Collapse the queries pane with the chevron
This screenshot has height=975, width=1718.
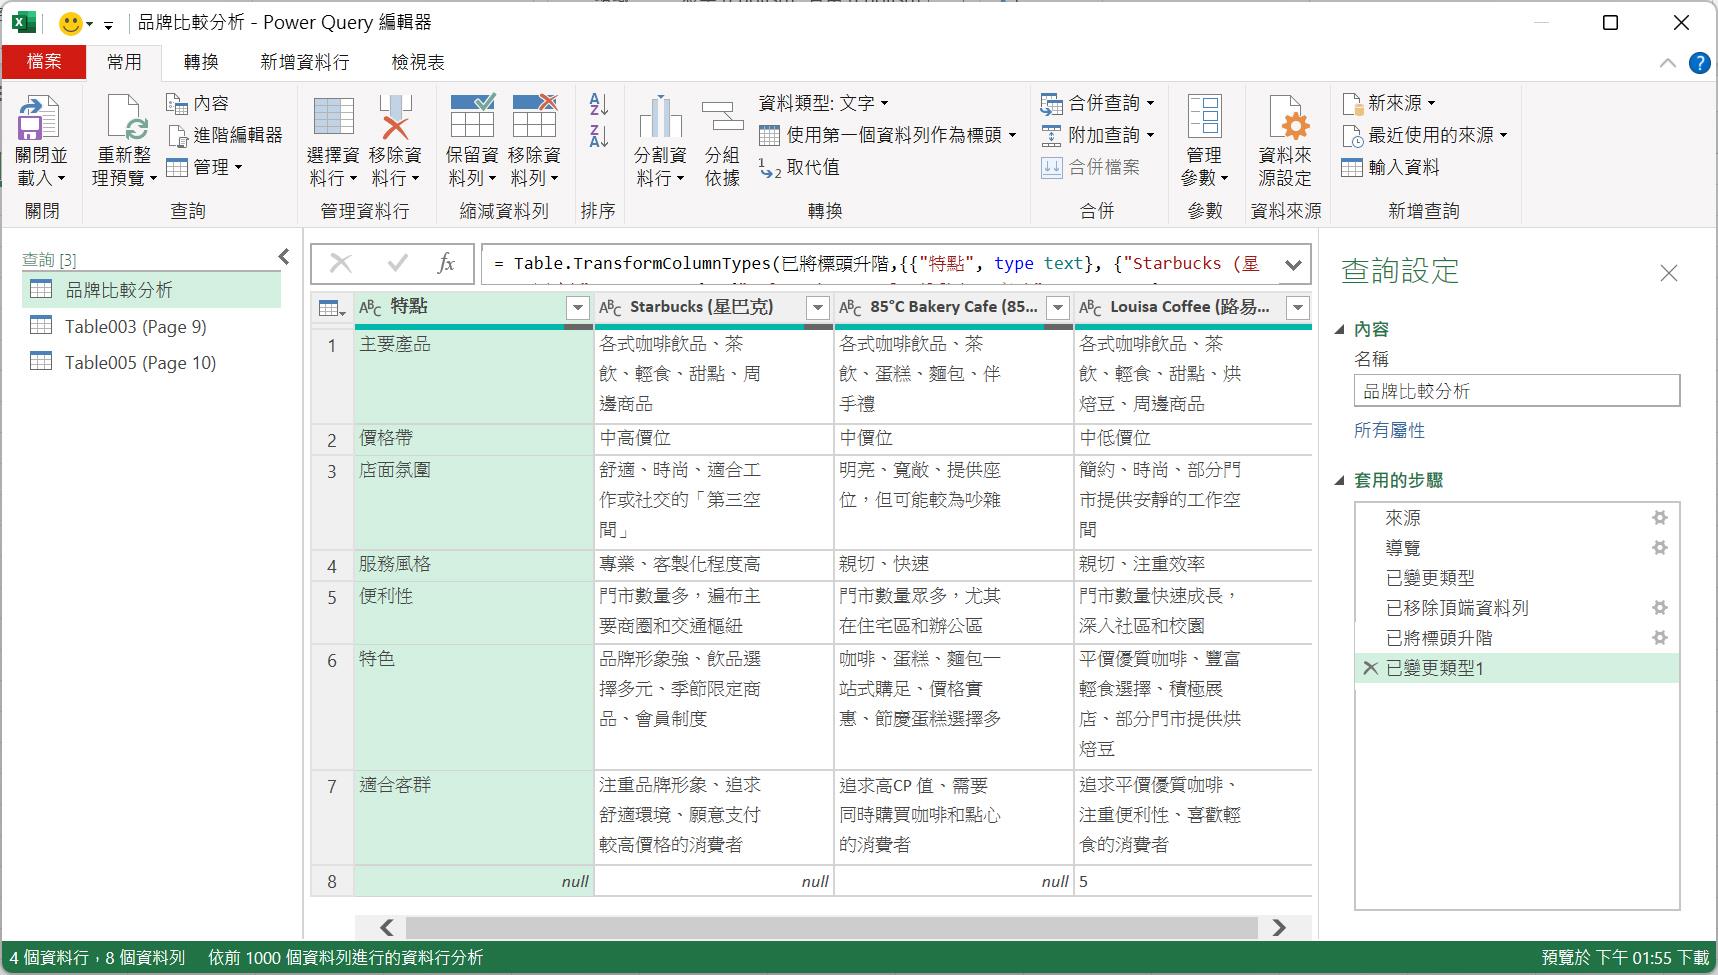point(284,258)
